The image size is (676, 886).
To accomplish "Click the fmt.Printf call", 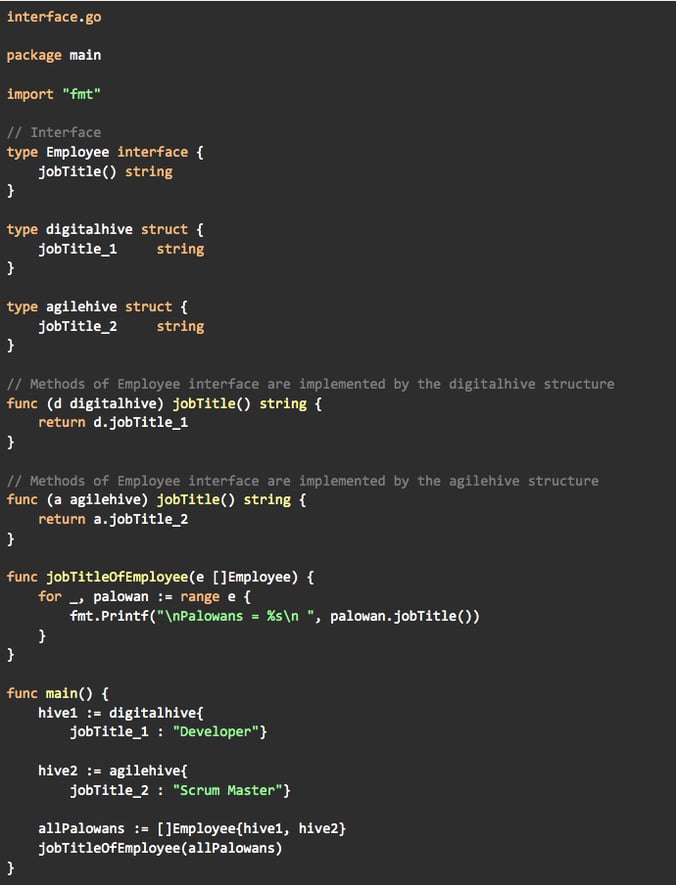I will [105, 616].
